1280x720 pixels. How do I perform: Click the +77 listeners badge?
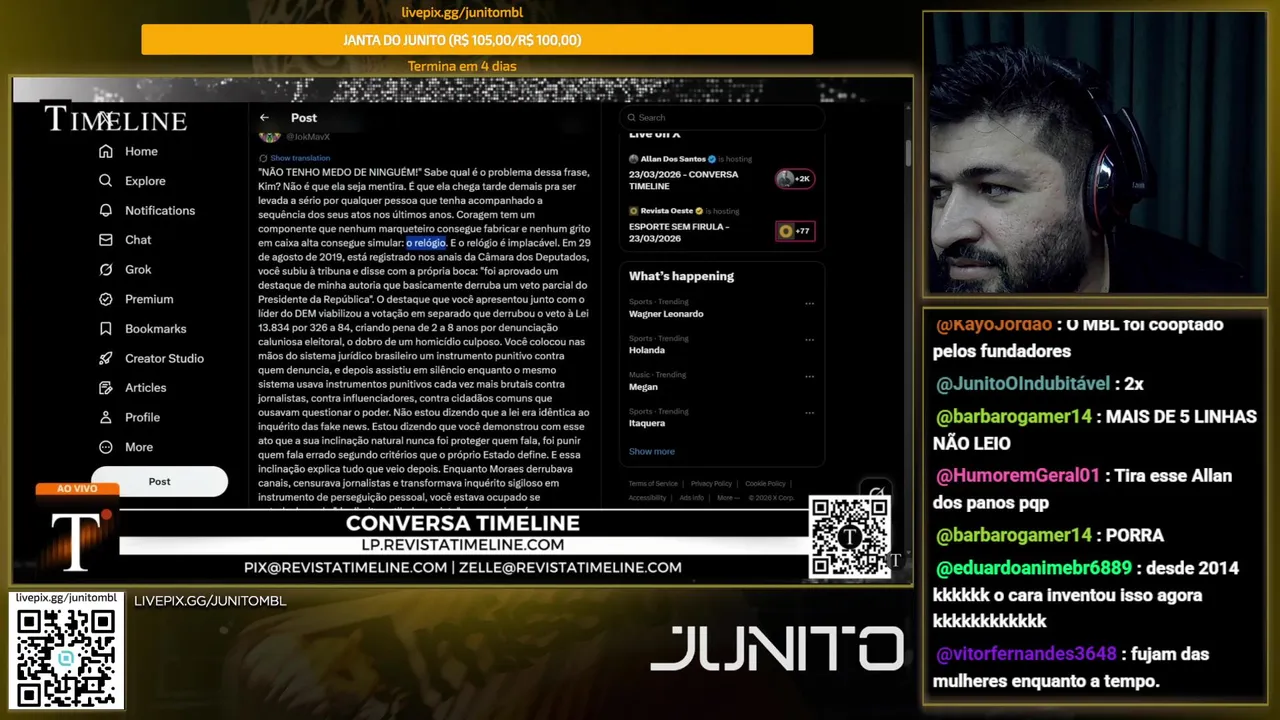tap(795, 231)
